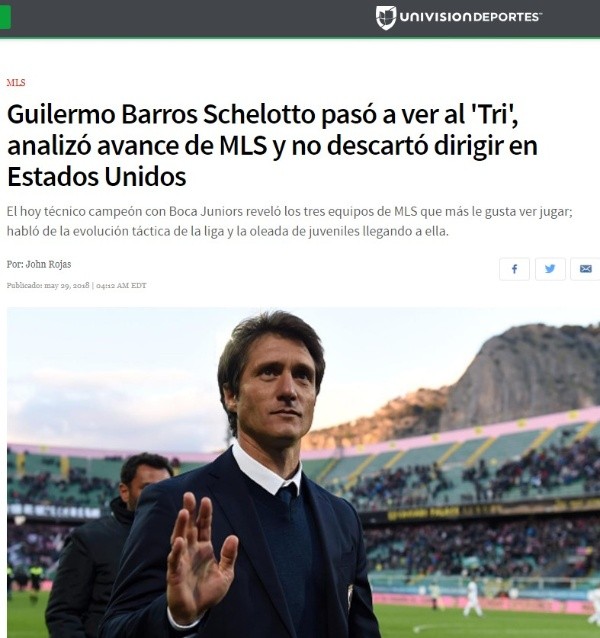Viewport: 600px width, 638px height.
Task: Click the green button in header corner
Action: [5, 17]
